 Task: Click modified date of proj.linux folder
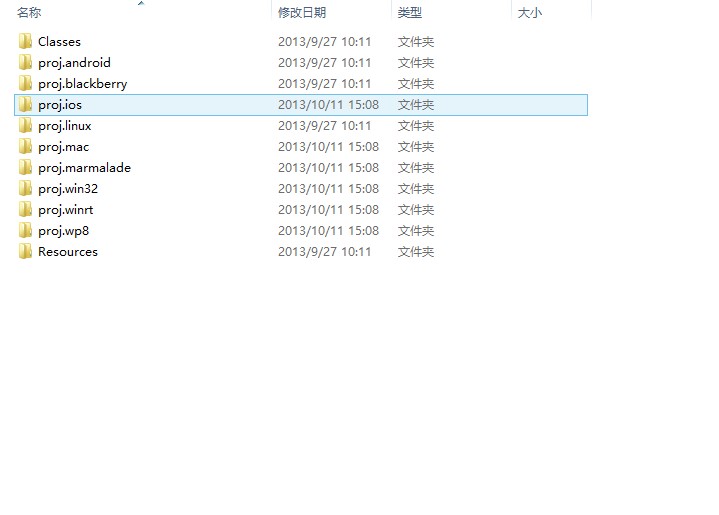325,126
